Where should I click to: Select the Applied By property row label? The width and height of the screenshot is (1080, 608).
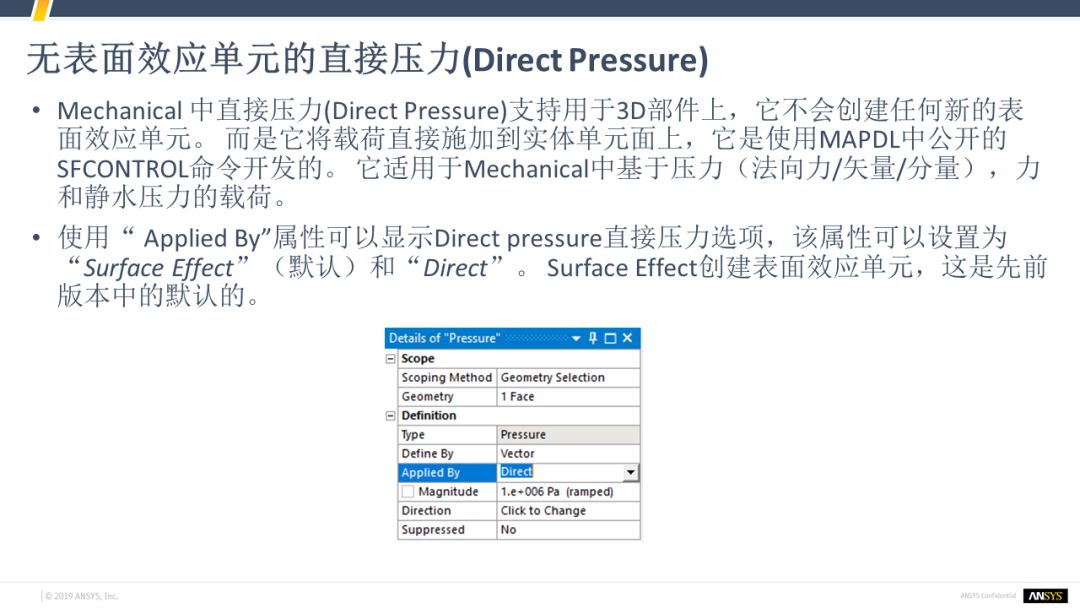click(446, 473)
